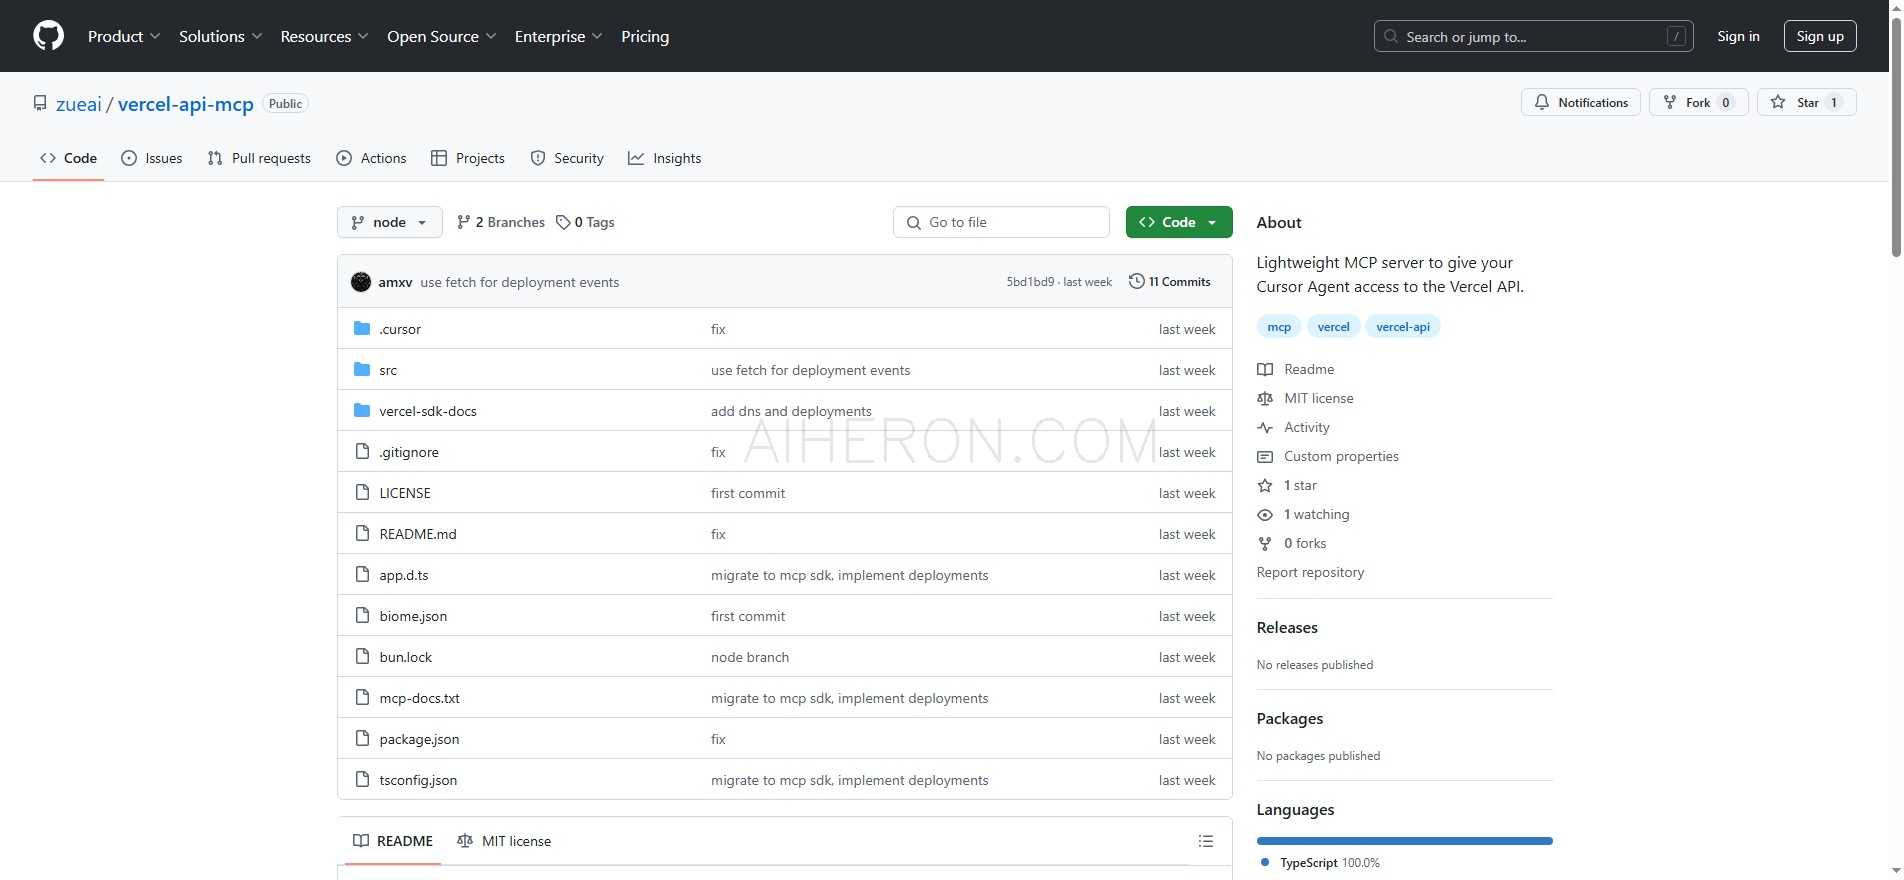The height and width of the screenshot is (880, 1904).
Task: Open the tsconfig.json file
Action: [418, 780]
